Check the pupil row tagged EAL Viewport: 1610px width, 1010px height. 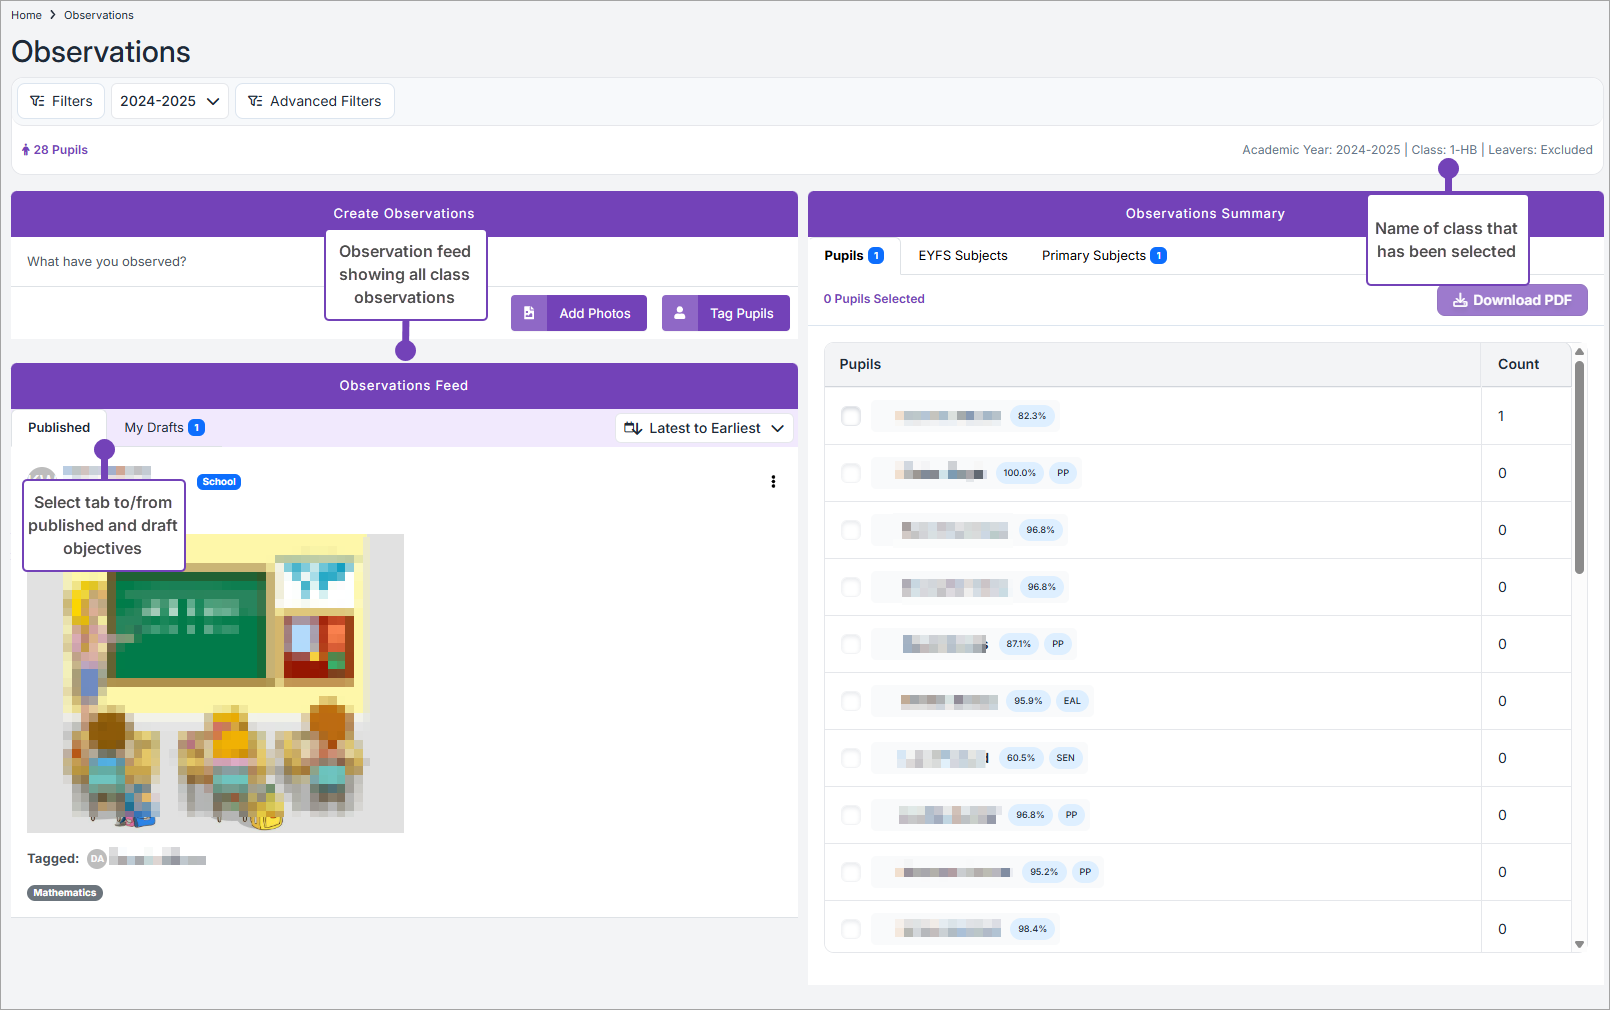851,701
